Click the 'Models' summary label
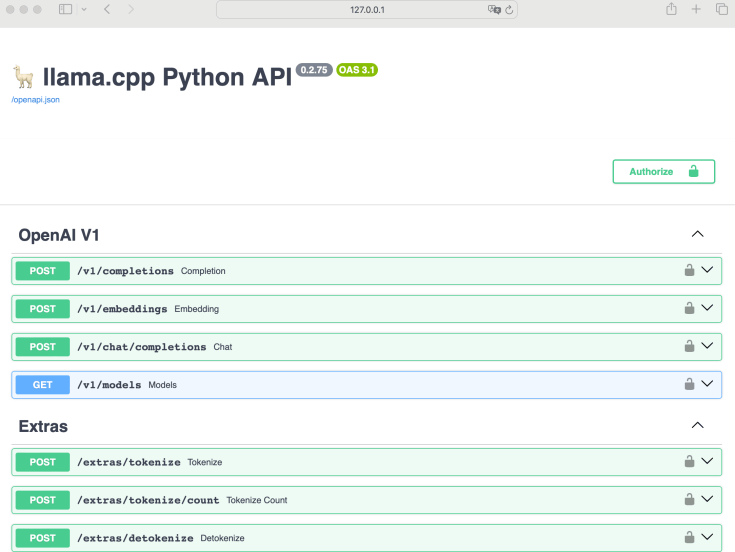735x552 pixels. (163, 385)
